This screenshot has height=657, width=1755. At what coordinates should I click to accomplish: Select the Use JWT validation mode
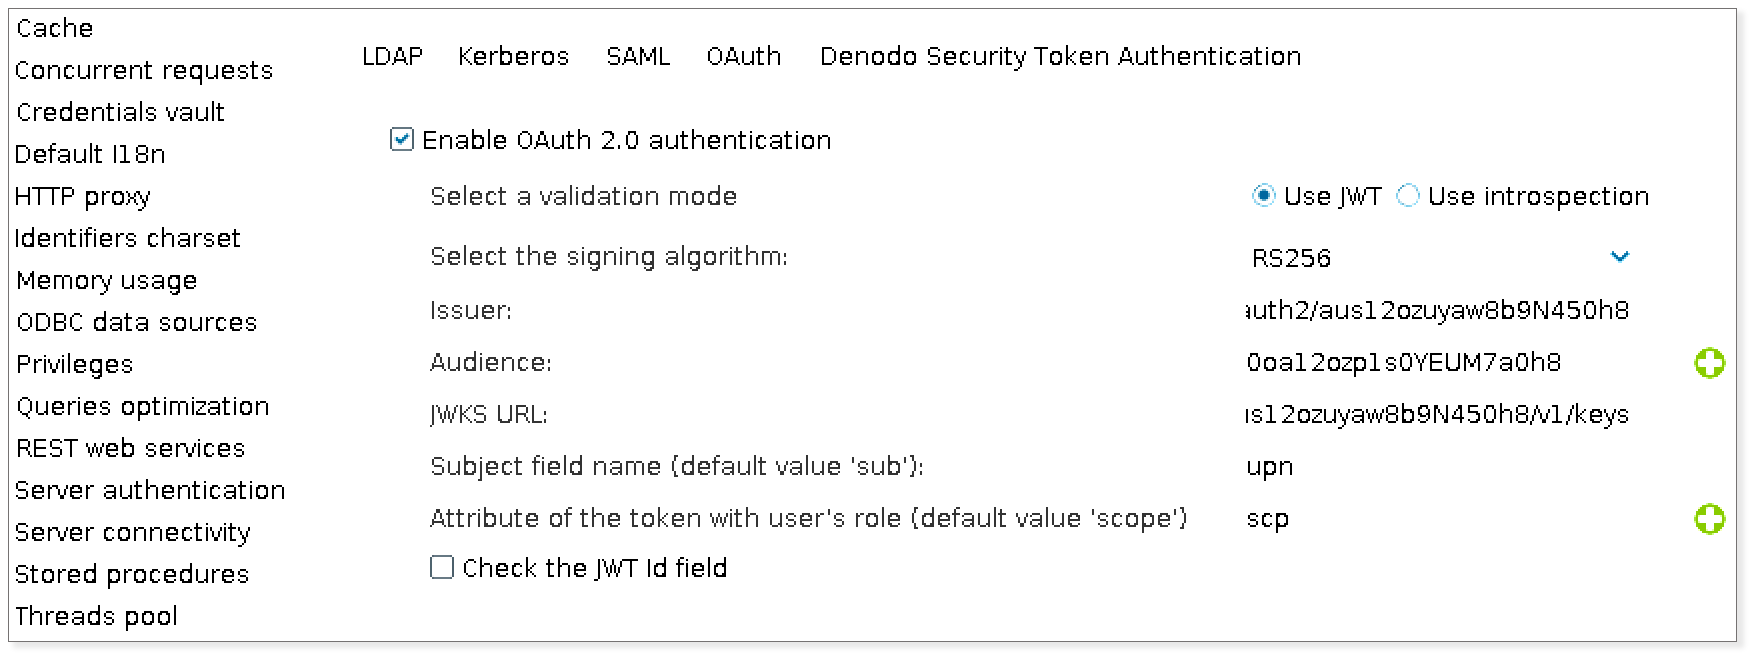(x=1265, y=196)
